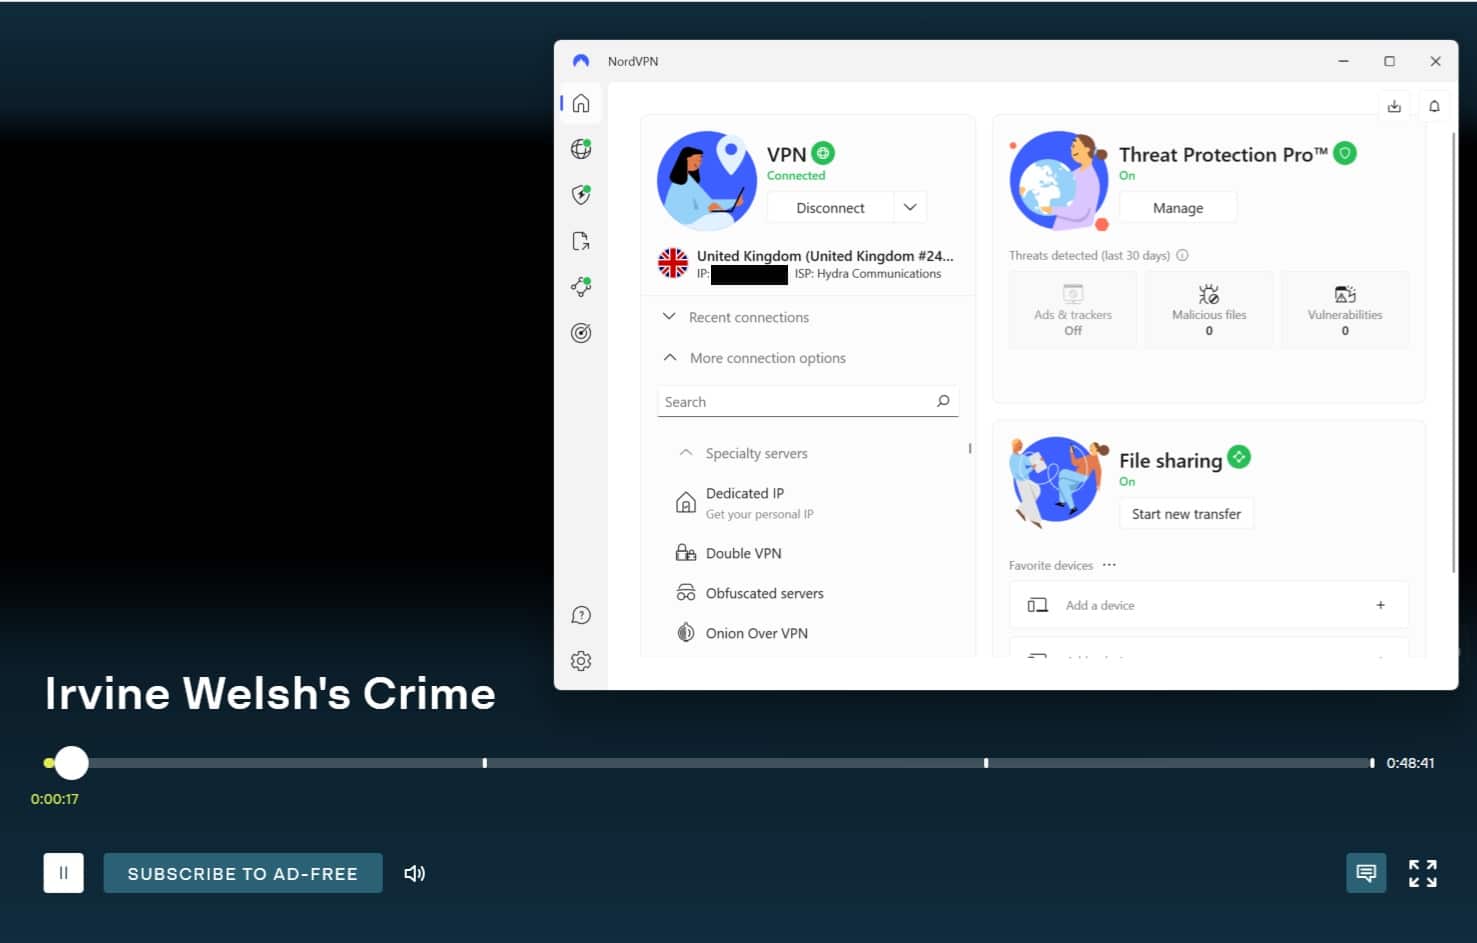The height and width of the screenshot is (943, 1477).
Task: Click the NordVPN server Search field
Action: (808, 401)
